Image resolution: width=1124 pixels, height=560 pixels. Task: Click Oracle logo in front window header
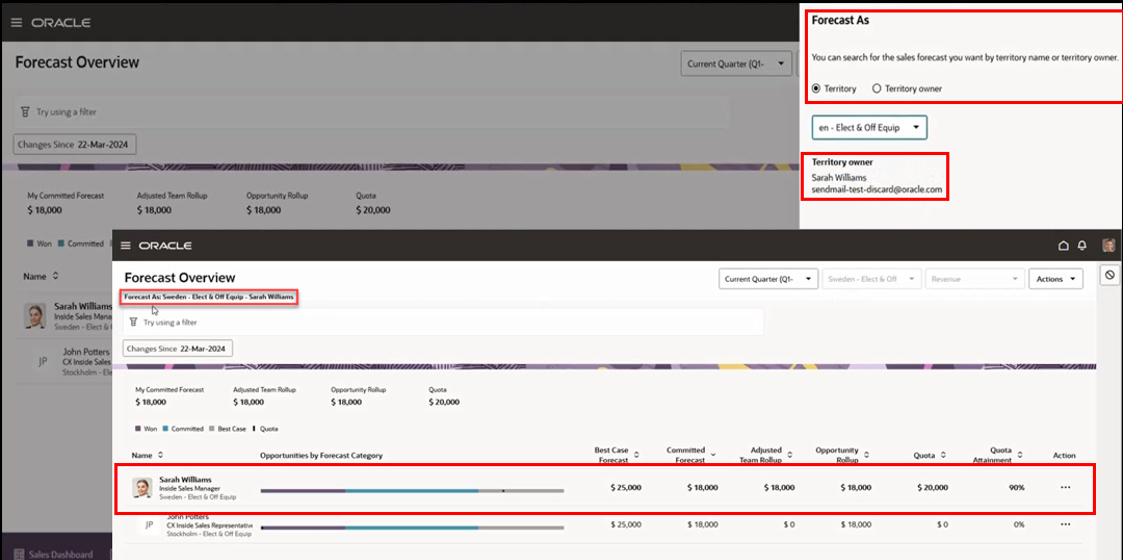(165, 245)
